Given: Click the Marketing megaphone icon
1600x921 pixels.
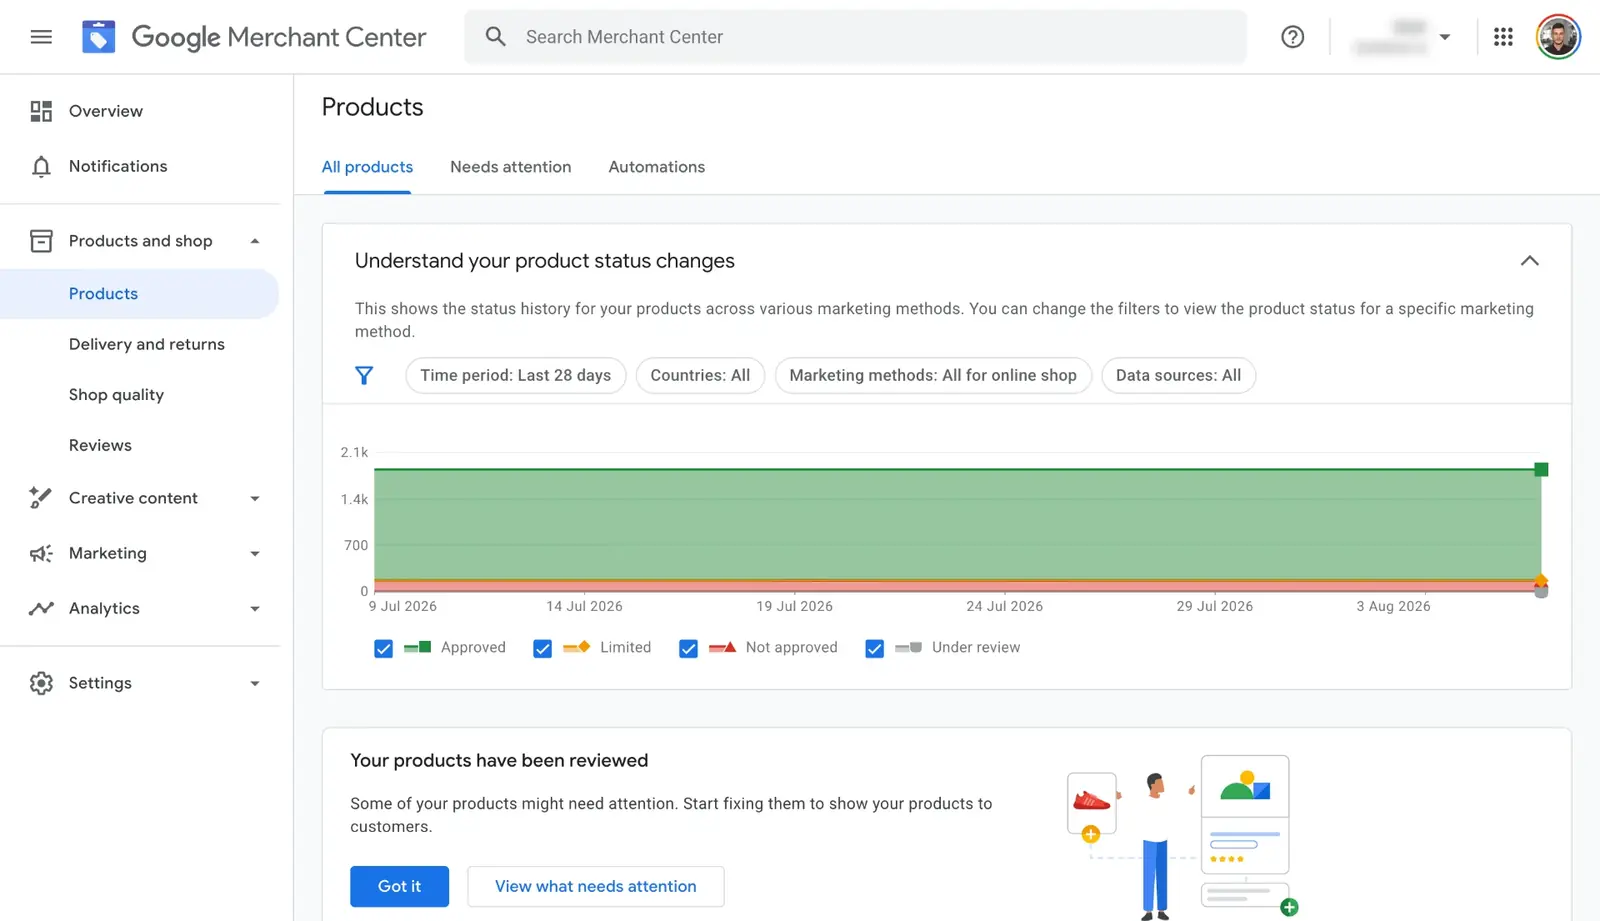Looking at the screenshot, I should (x=41, y=553).
